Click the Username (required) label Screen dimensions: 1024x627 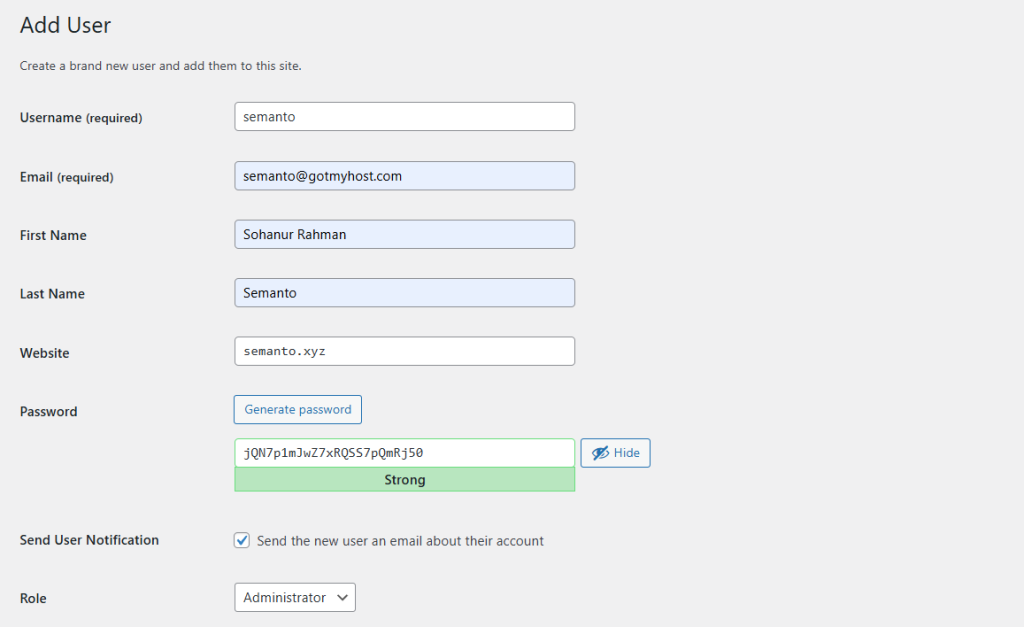coord(81,118)
